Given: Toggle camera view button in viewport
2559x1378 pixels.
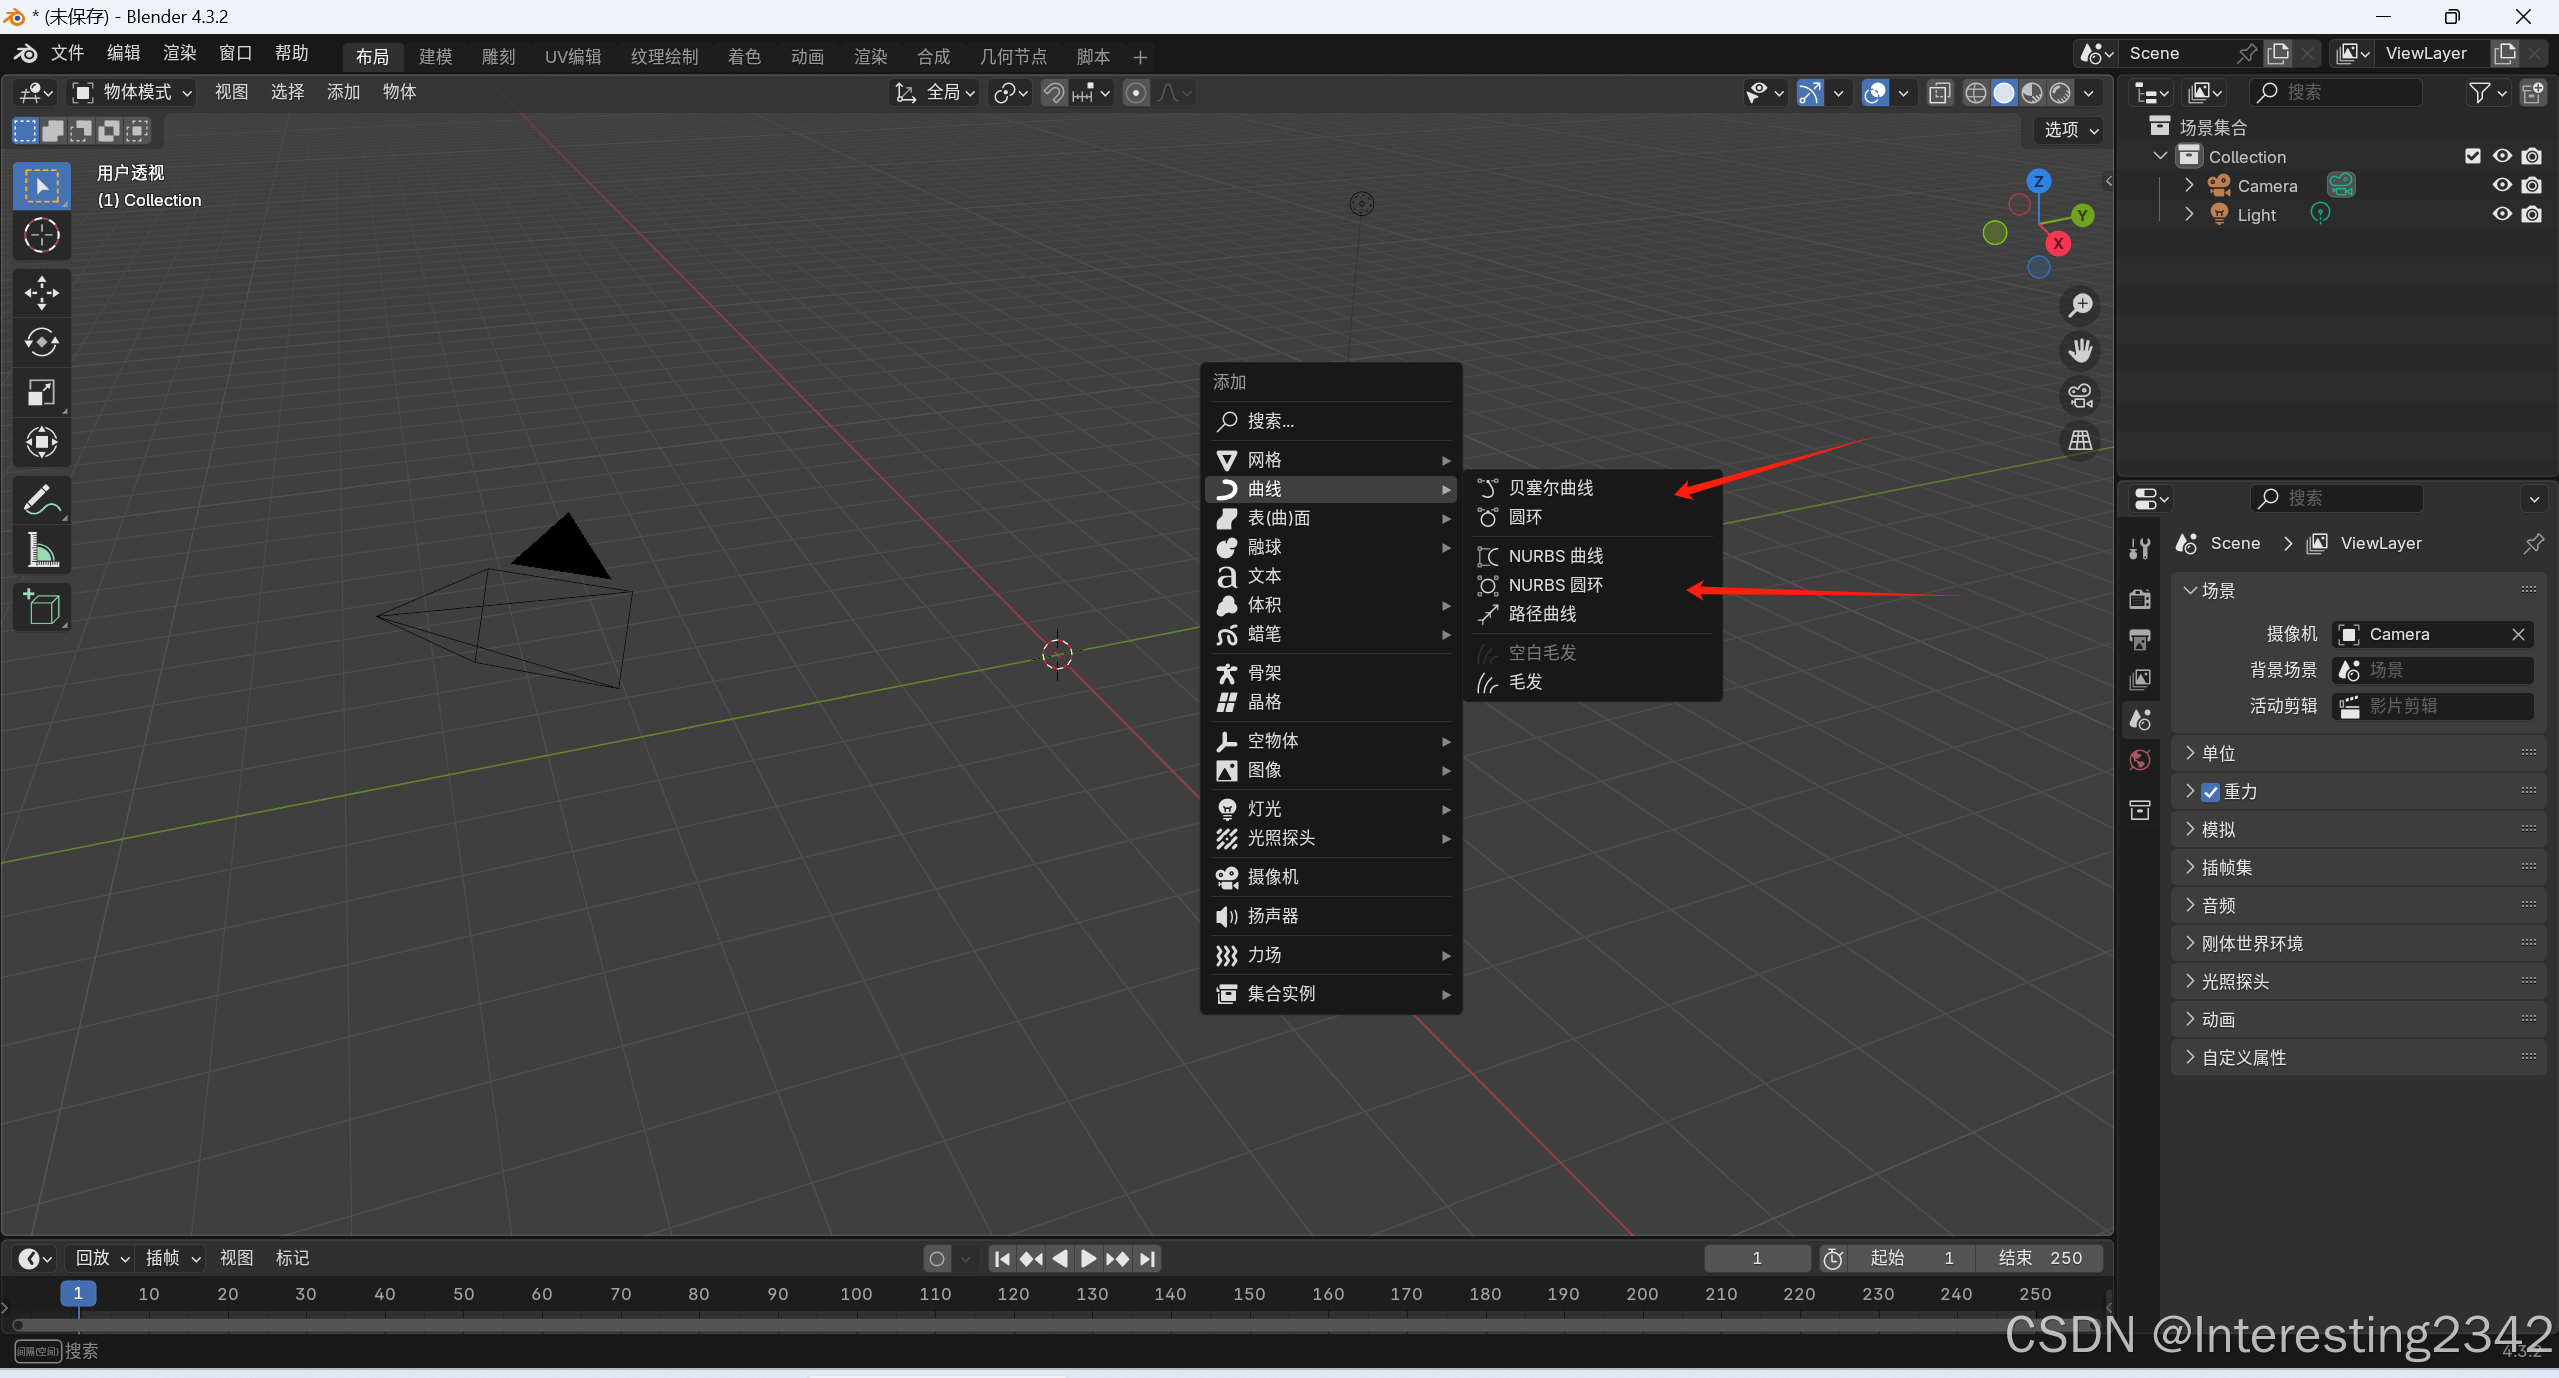Looking at the screenshot, I should [x=2080, y=396].
